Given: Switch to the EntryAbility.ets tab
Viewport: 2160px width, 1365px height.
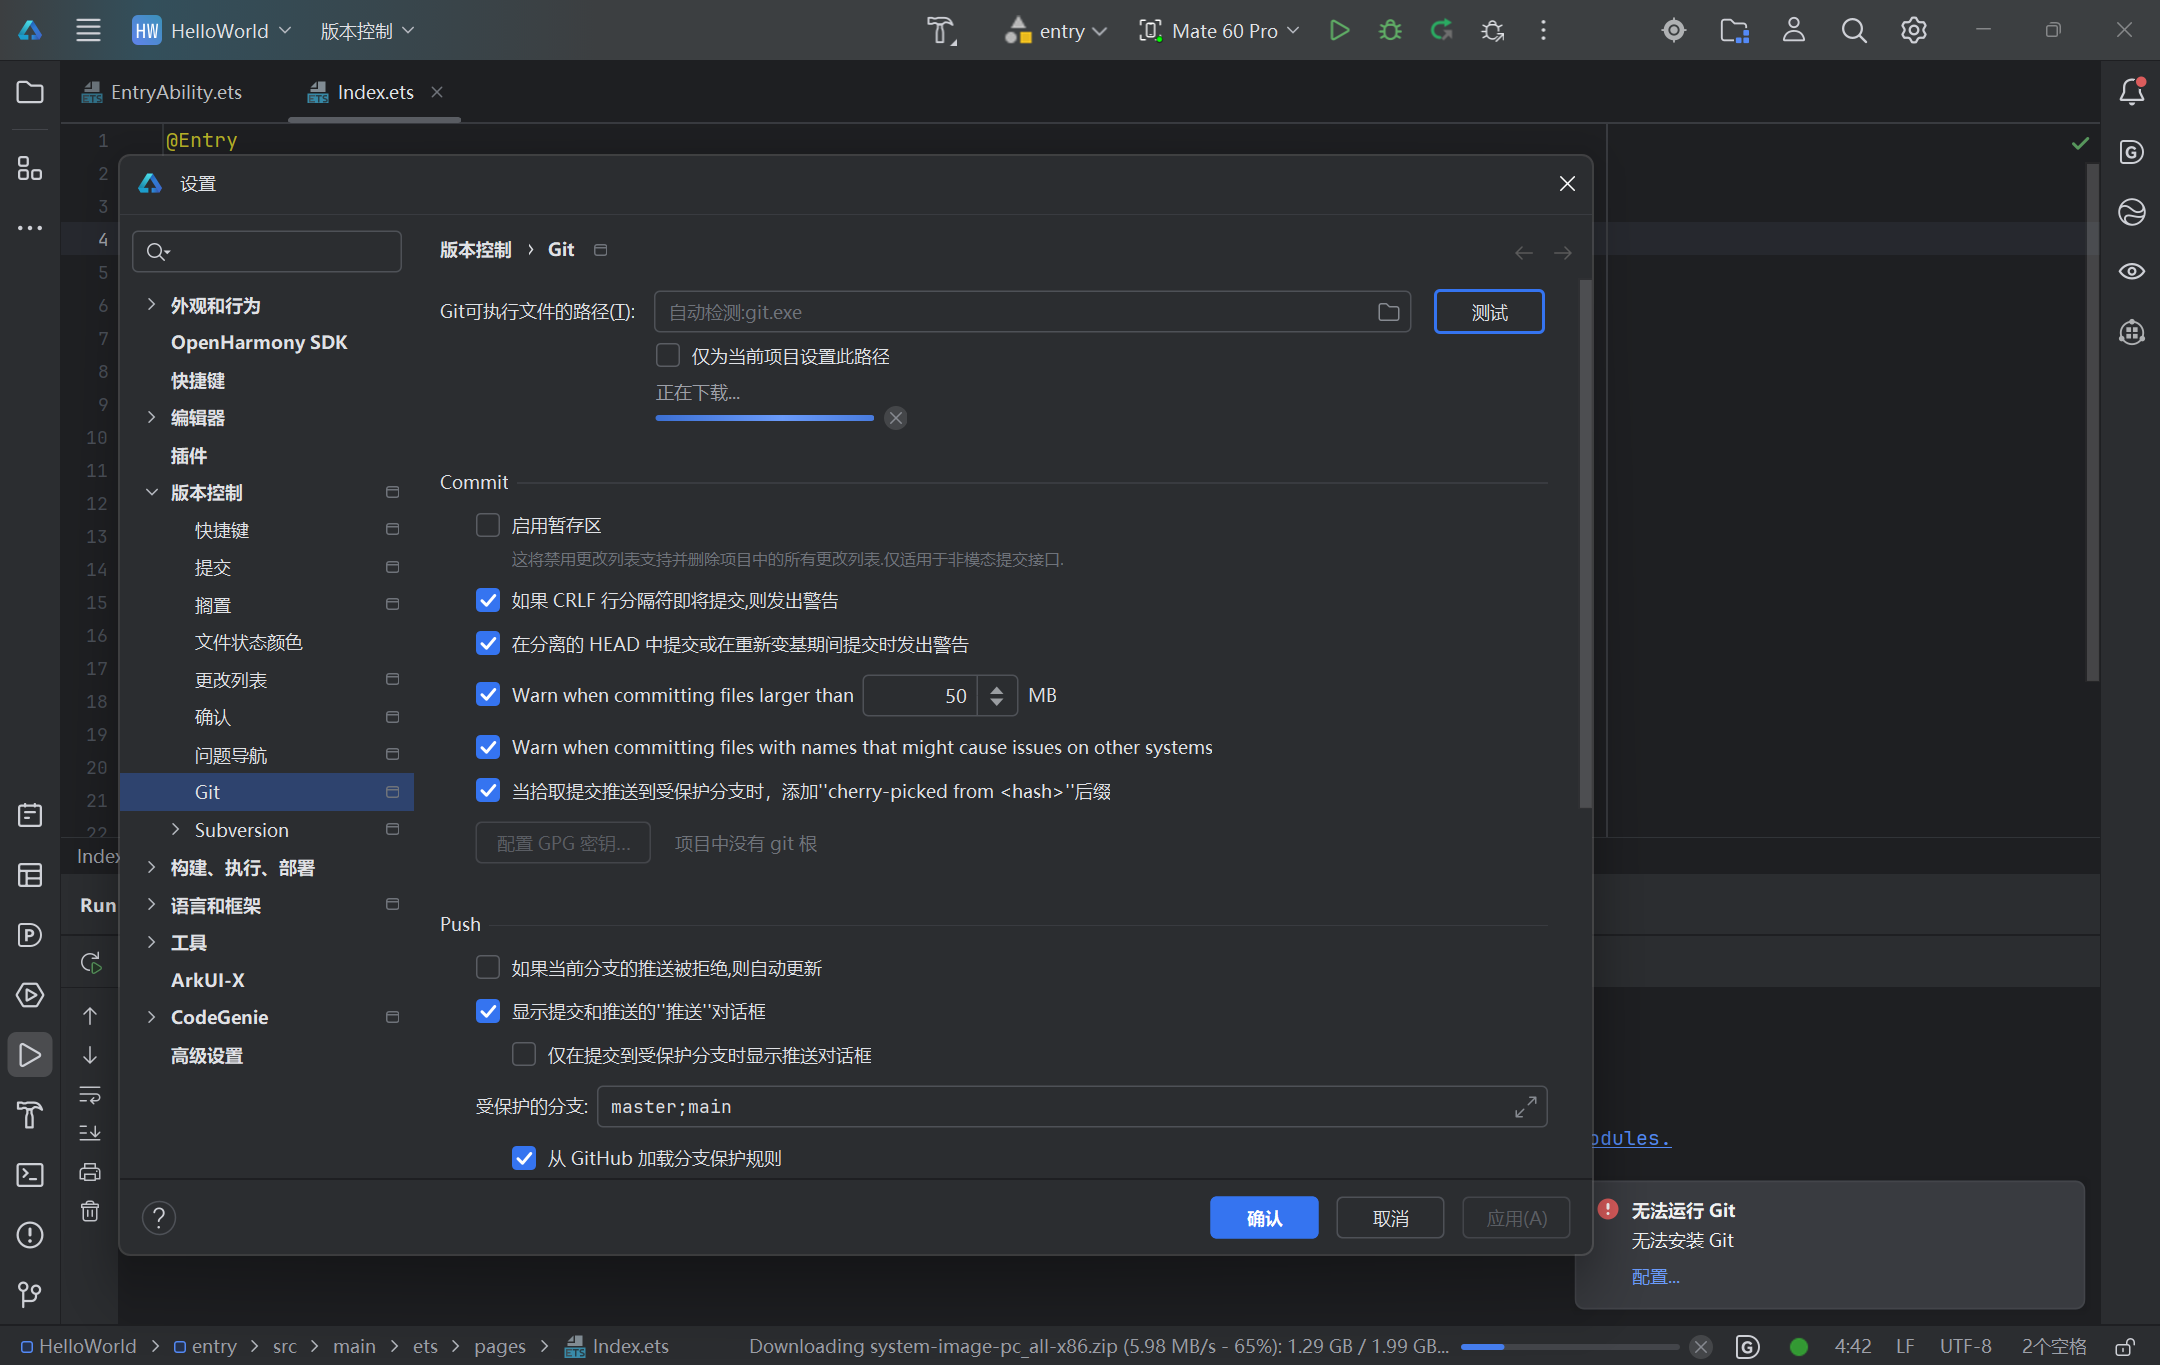Looking at the screenshot, I should point(175,92).
